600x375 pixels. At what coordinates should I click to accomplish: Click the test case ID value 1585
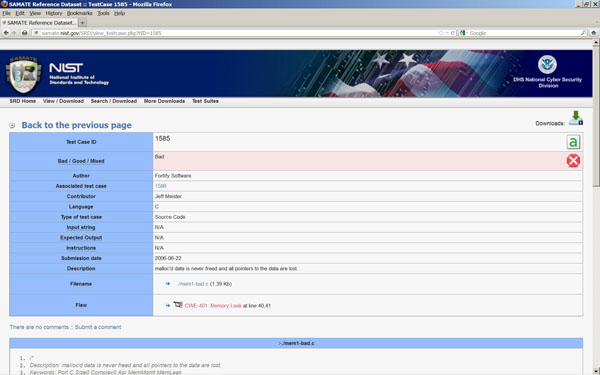[163, 139]
